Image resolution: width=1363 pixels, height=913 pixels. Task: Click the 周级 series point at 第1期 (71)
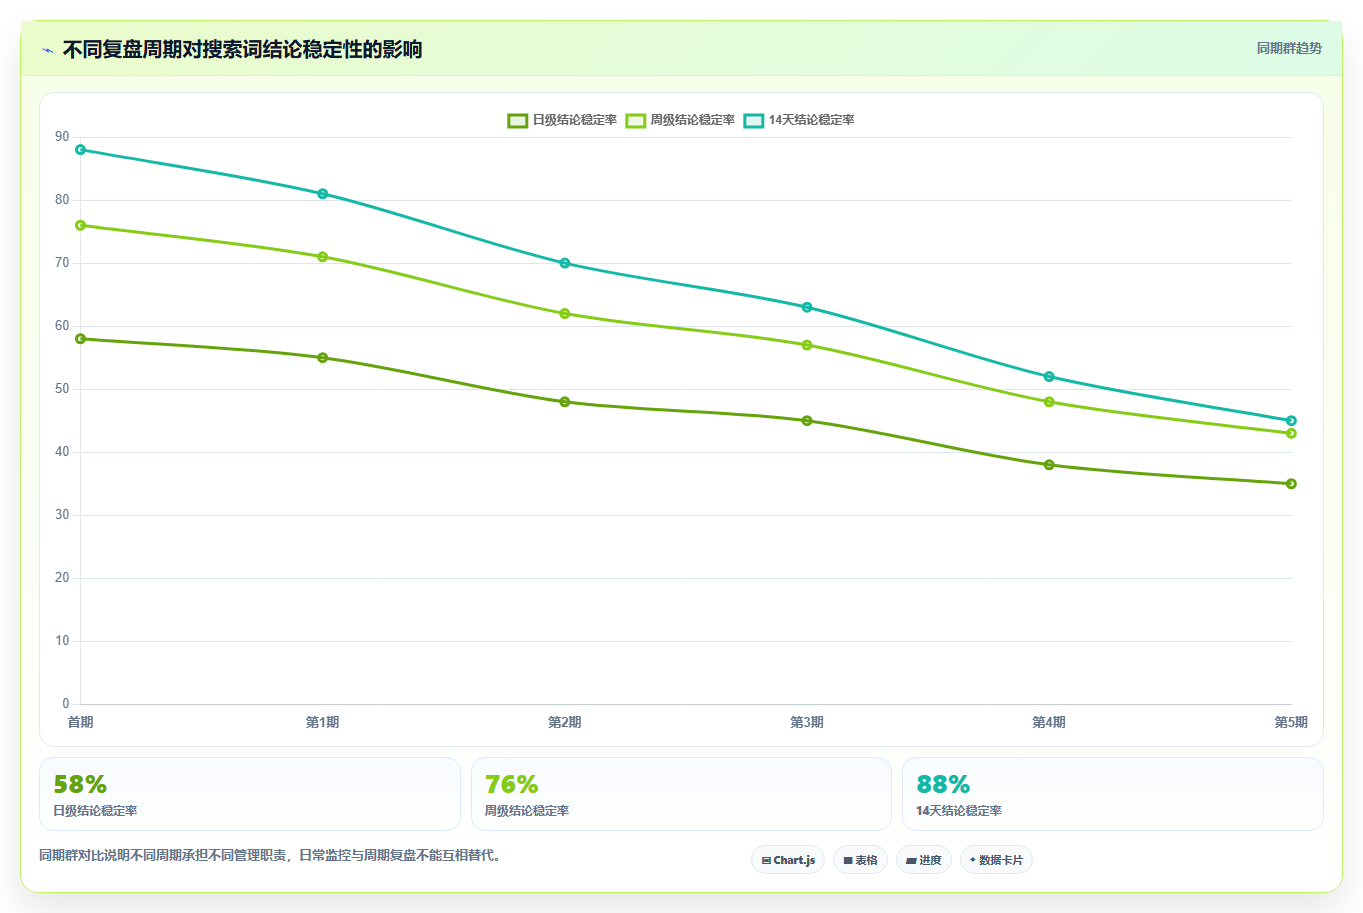point(323,257)
